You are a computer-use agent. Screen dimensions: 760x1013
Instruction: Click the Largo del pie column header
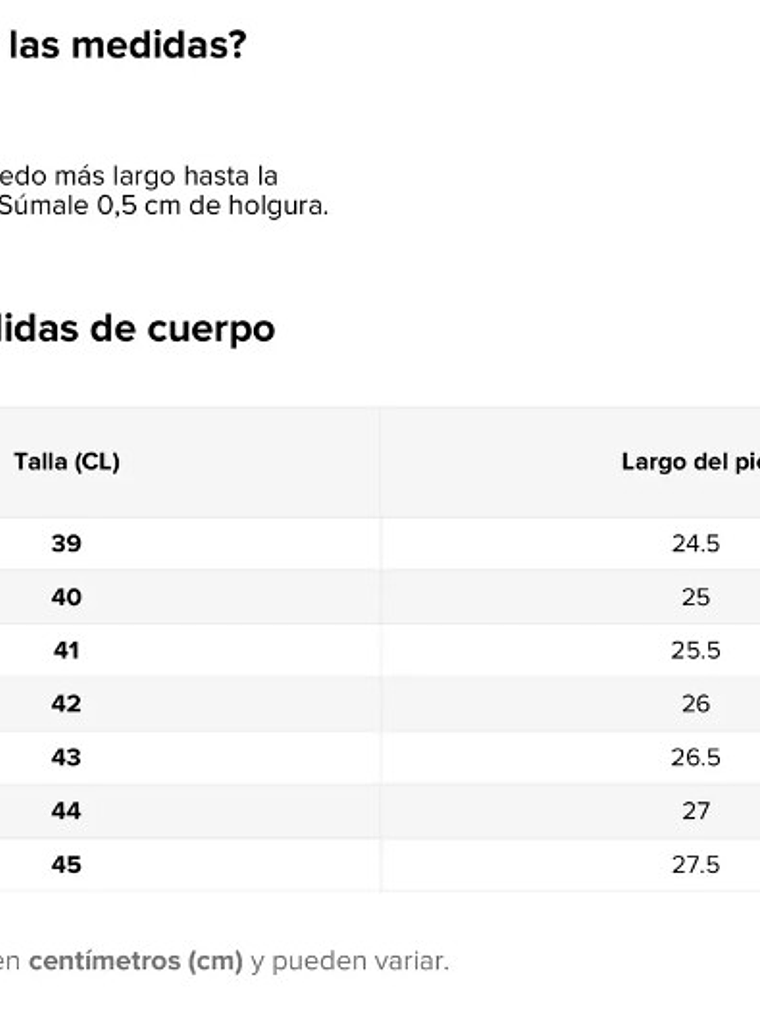690,462
